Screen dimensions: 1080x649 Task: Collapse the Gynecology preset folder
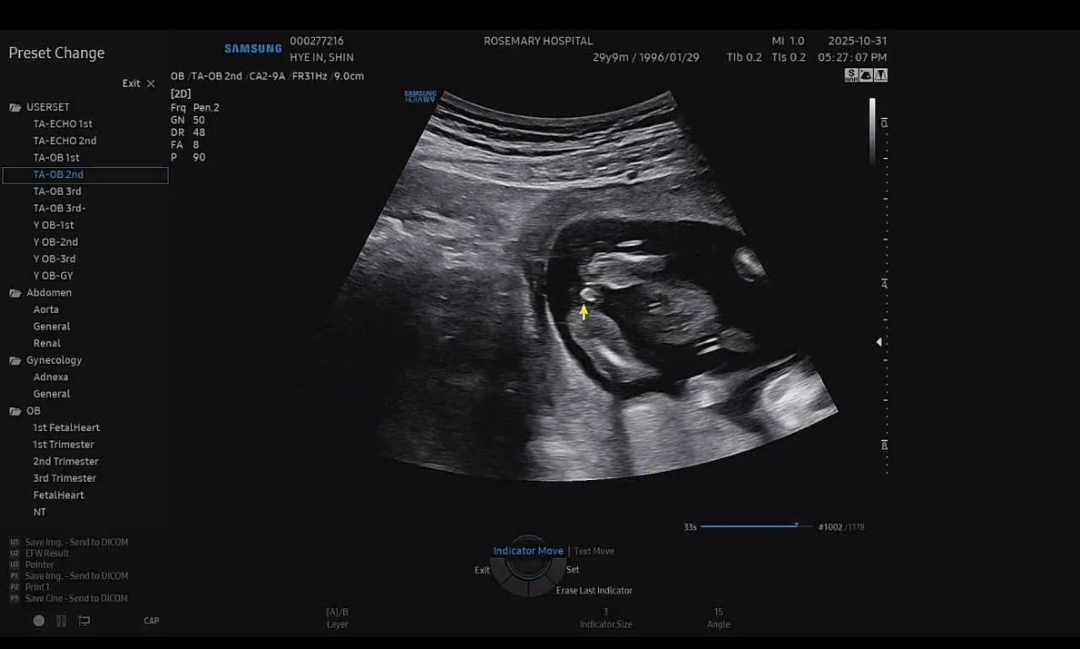(x=16, y=360)
